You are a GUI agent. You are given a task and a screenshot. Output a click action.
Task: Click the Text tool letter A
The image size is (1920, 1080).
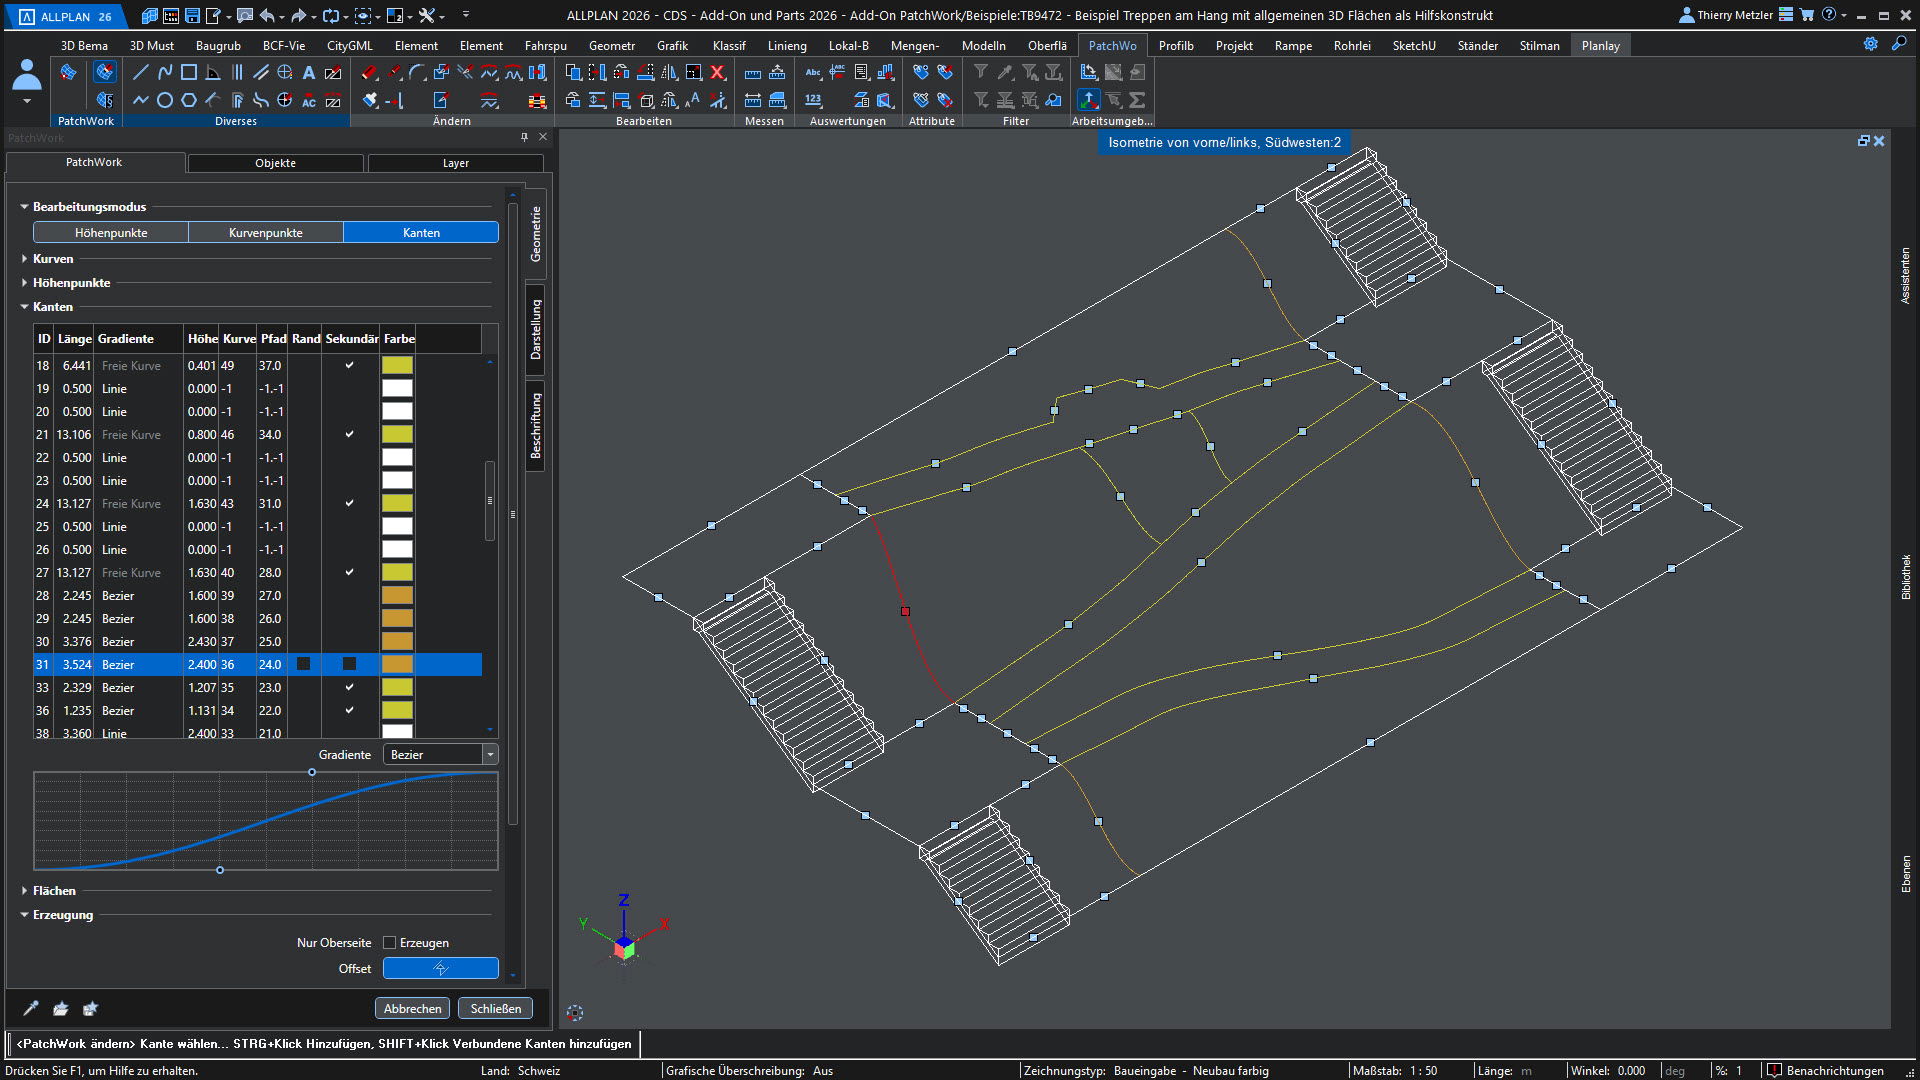pyautogui.click(x=309, y=72)
